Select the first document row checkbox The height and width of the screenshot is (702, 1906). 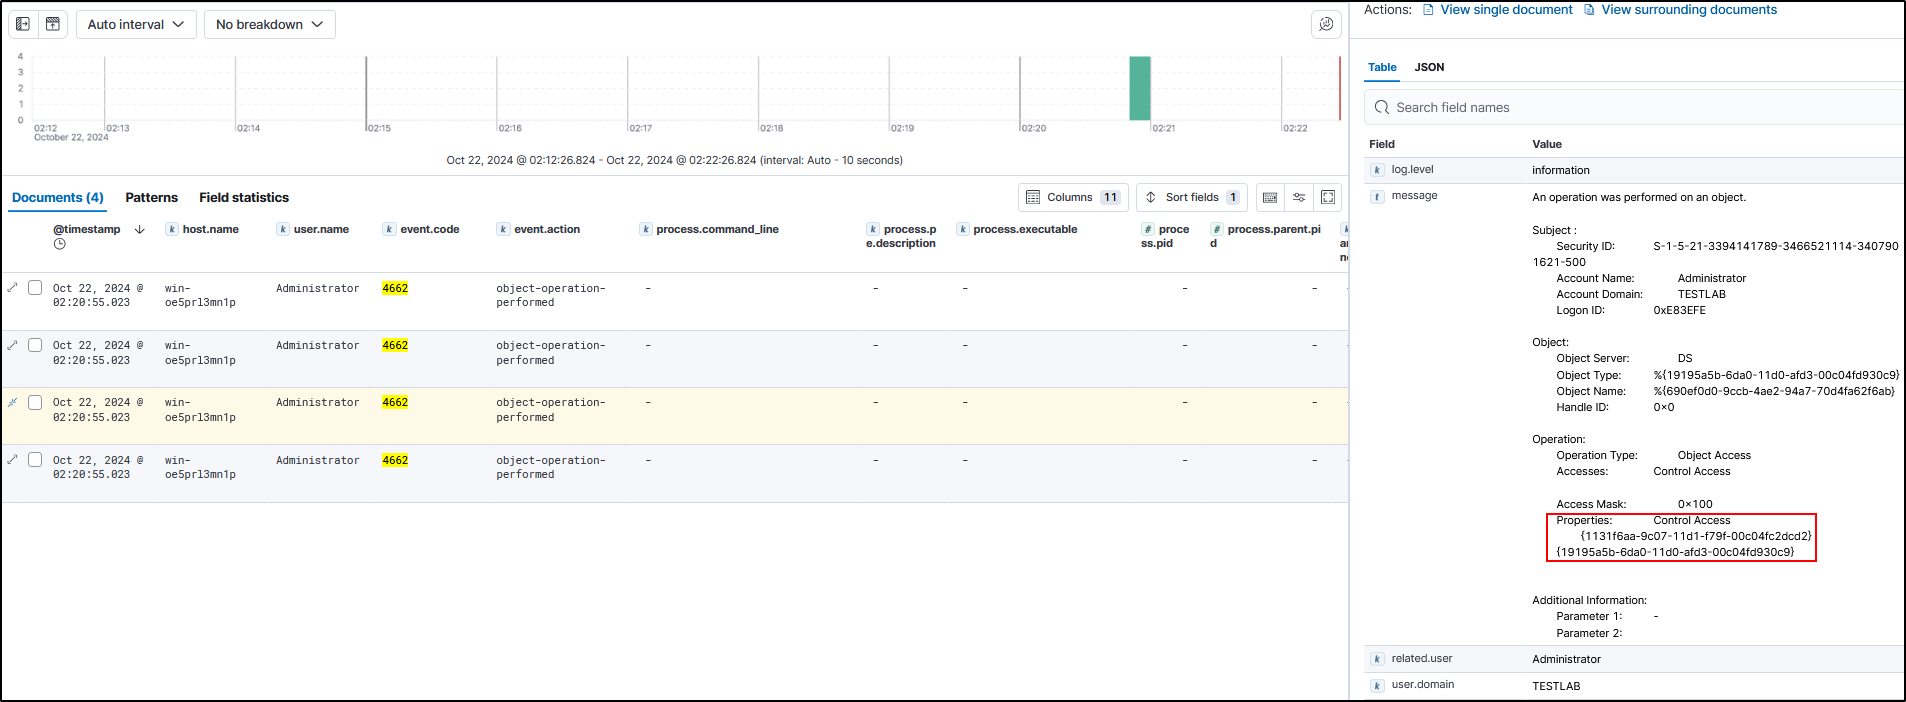pos(35,288)
